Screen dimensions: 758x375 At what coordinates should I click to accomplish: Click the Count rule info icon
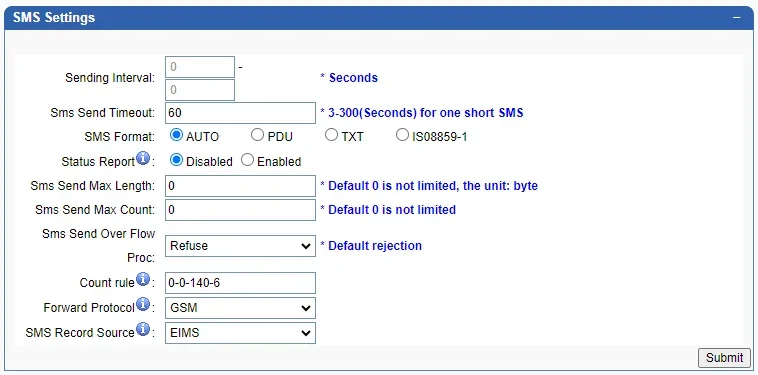[x=143, y=279]
